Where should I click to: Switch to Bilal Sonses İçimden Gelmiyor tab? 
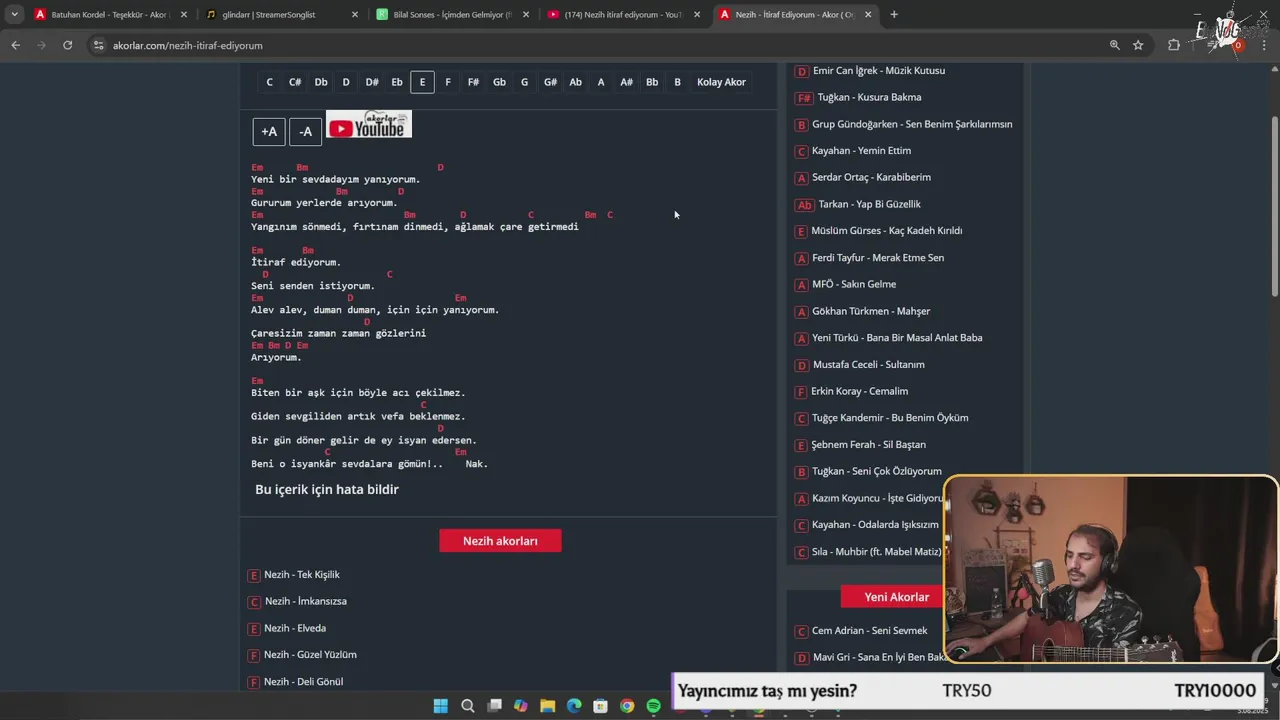coord(452,15)
